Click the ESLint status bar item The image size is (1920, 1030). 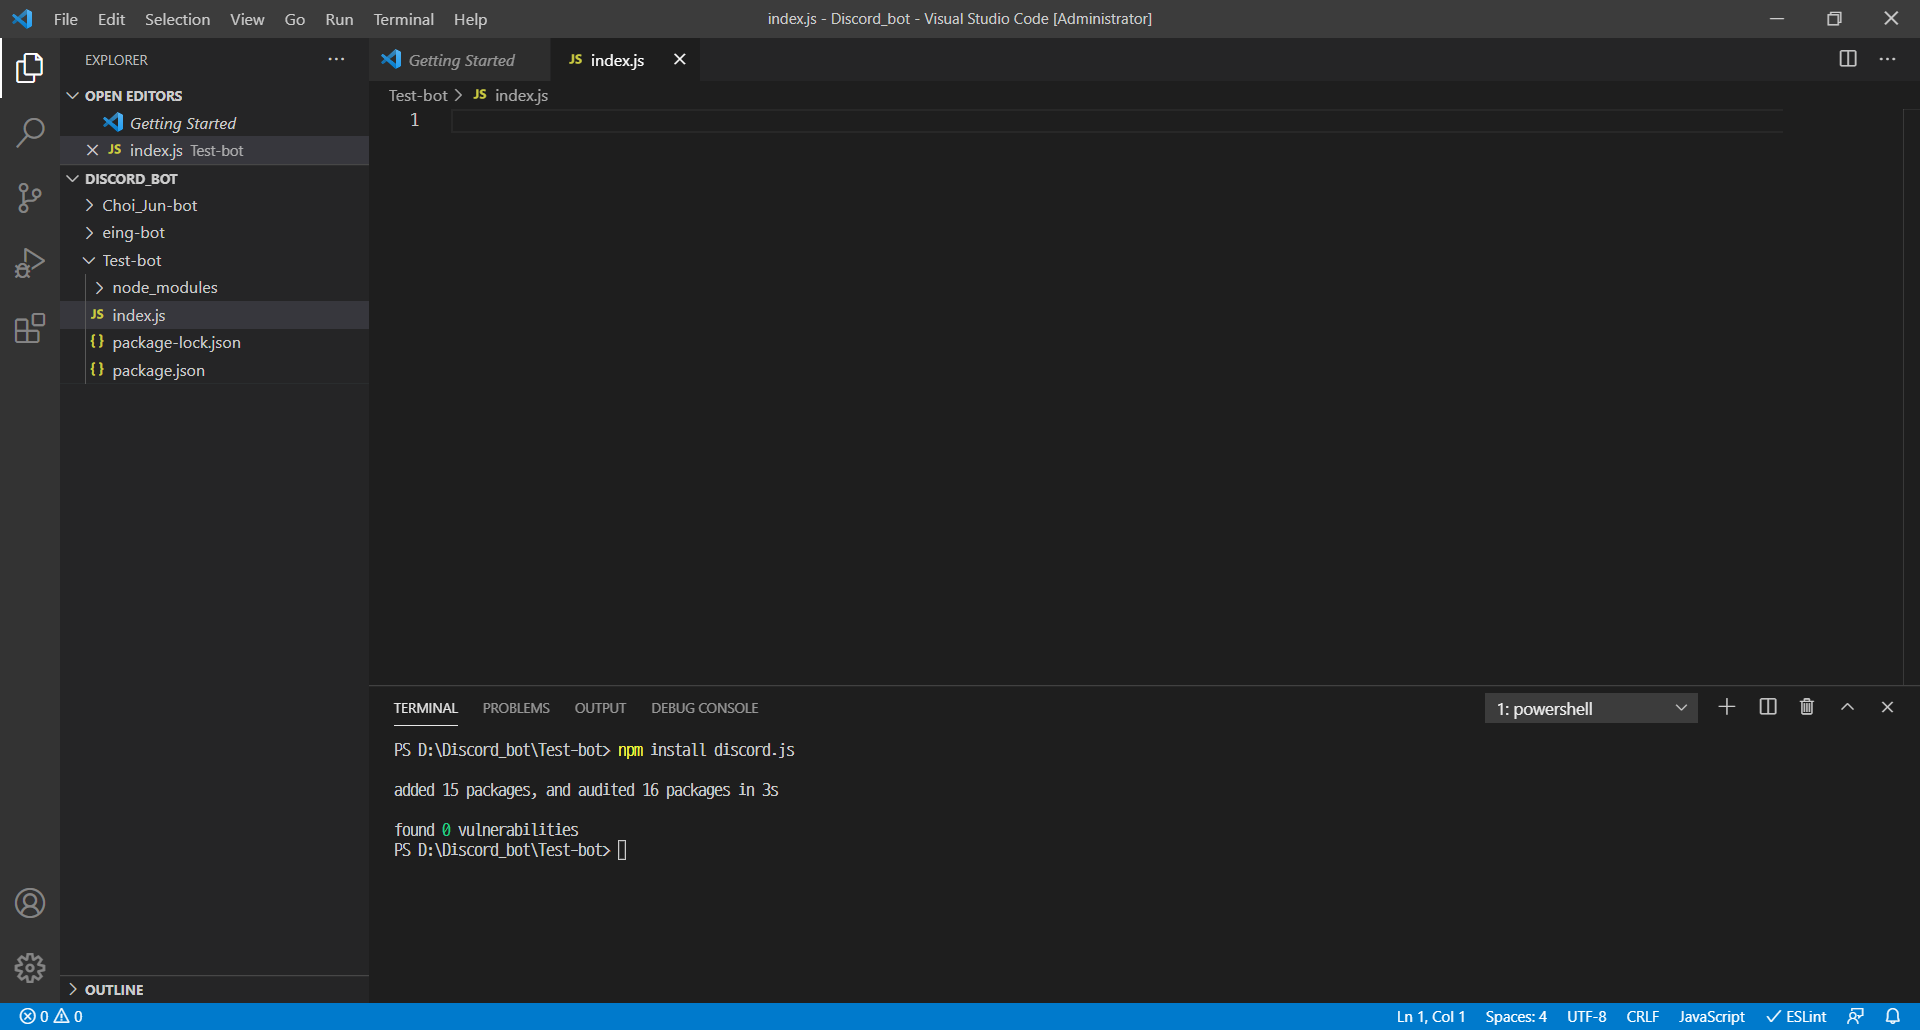coord(1797,1016)
